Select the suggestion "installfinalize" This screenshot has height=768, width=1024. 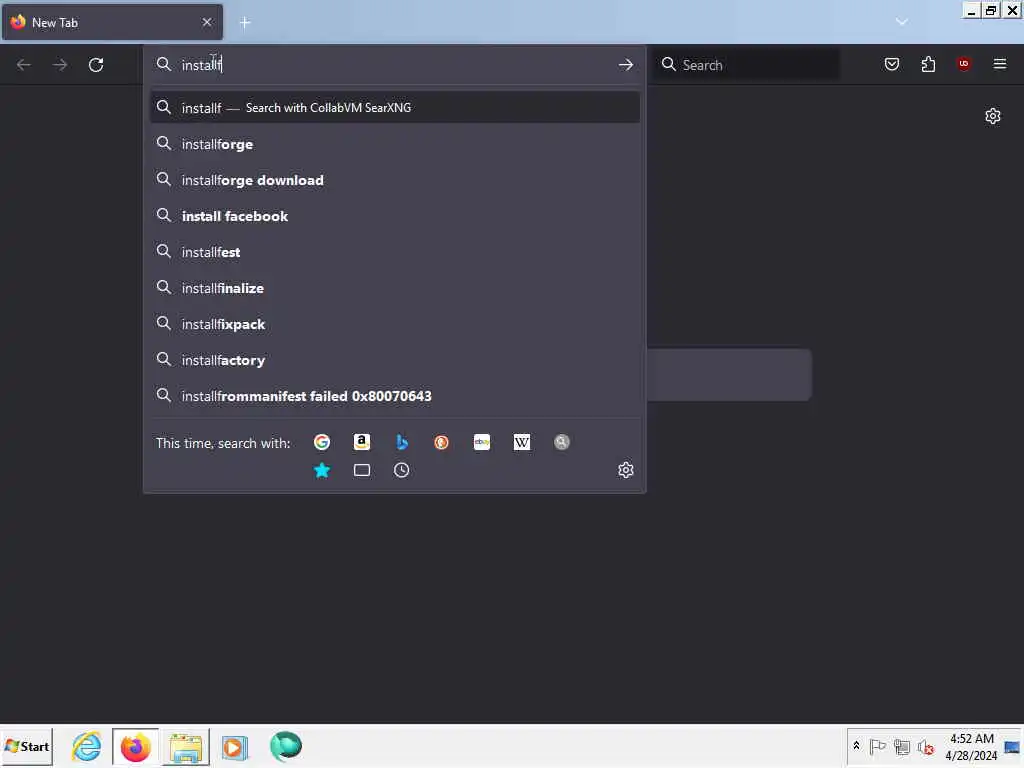pos(394,288)
